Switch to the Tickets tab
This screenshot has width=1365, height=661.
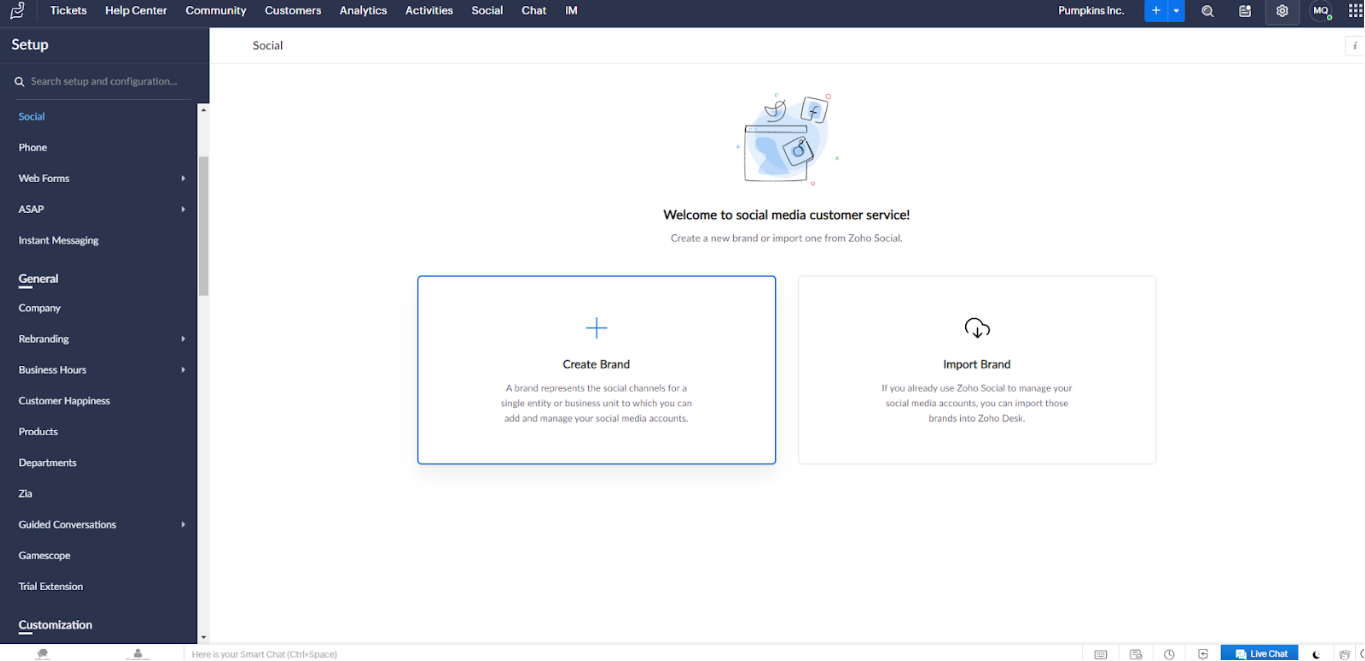(x=68, y=11)
